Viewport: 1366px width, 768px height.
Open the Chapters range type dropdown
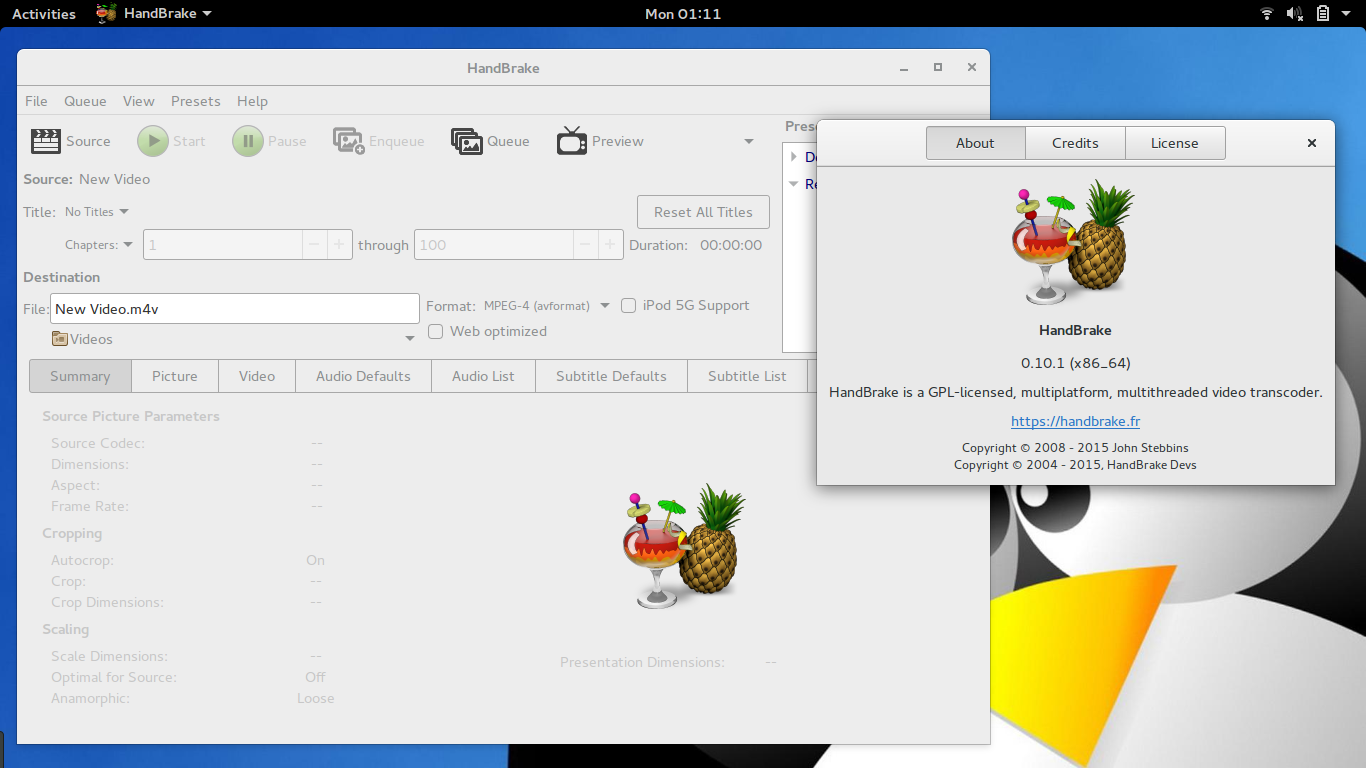99,245
